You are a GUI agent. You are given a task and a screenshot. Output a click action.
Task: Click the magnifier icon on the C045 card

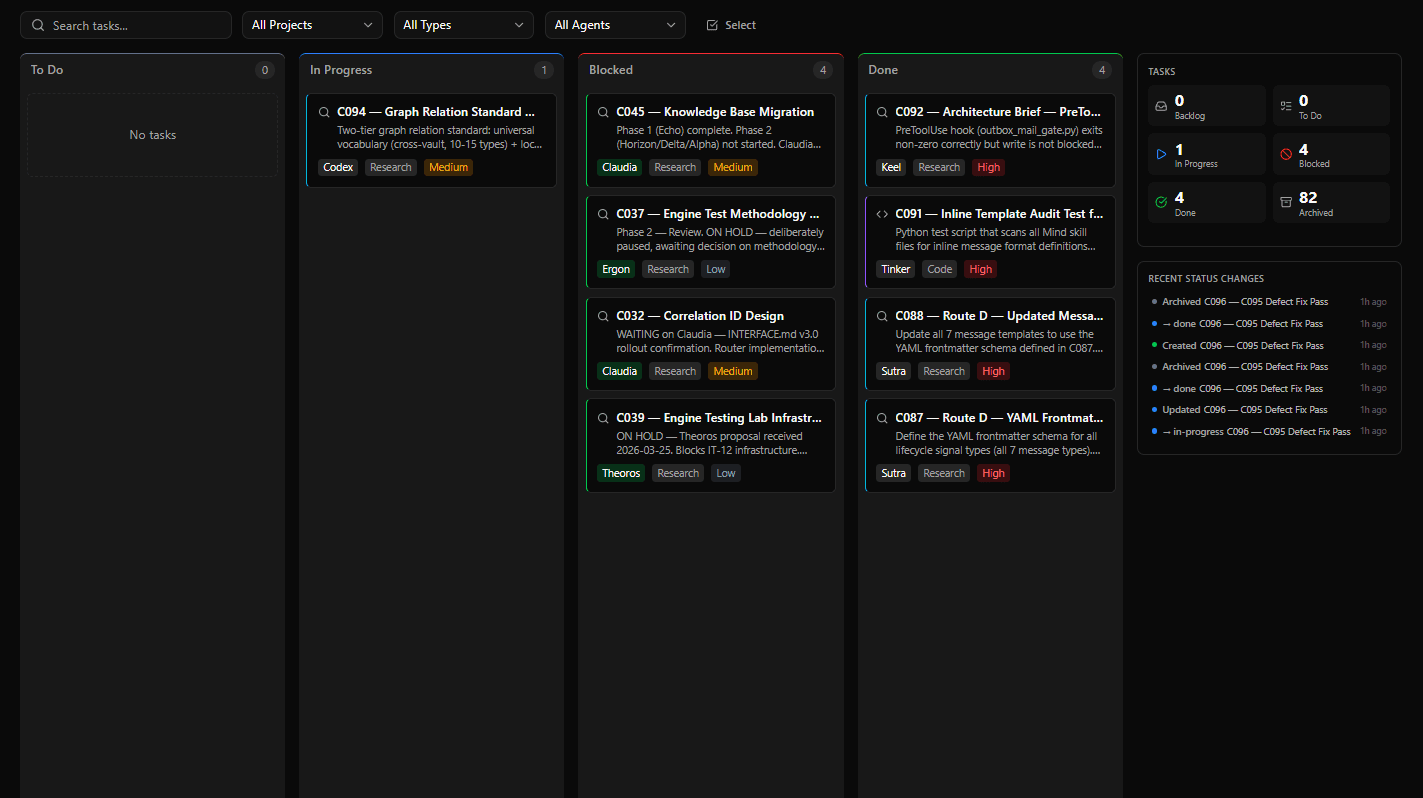click(x=602, y=112)
